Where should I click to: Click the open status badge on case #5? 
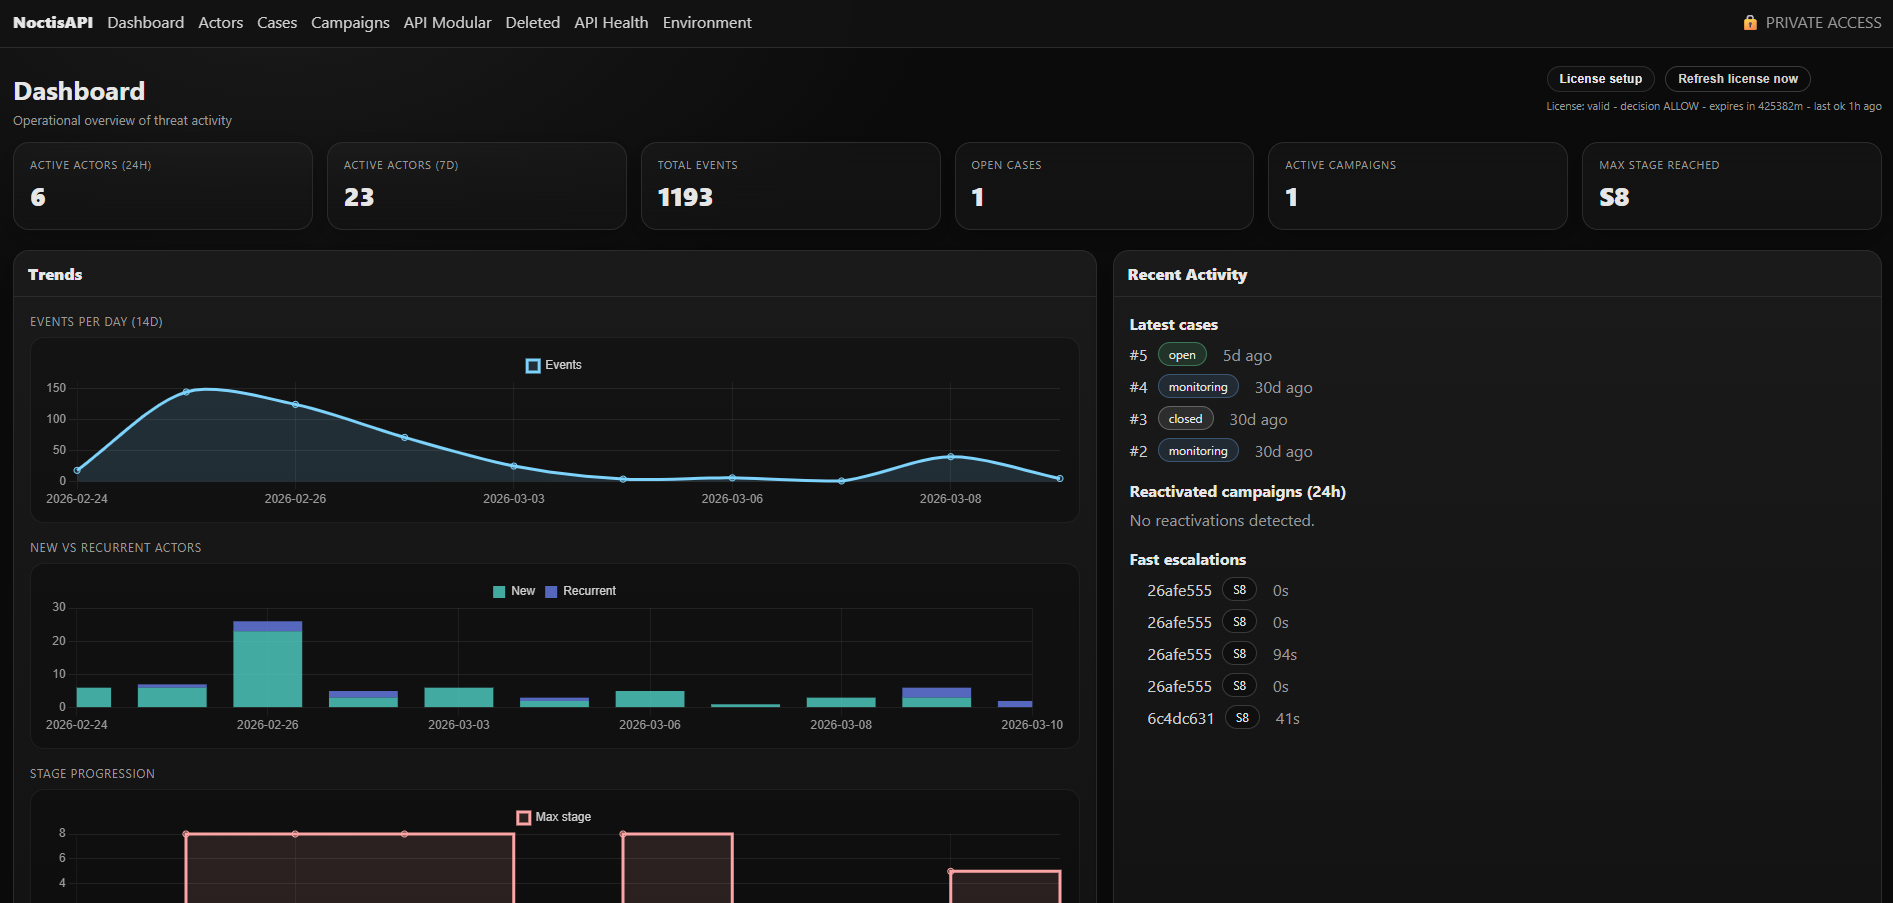(x=1181, y=354)
